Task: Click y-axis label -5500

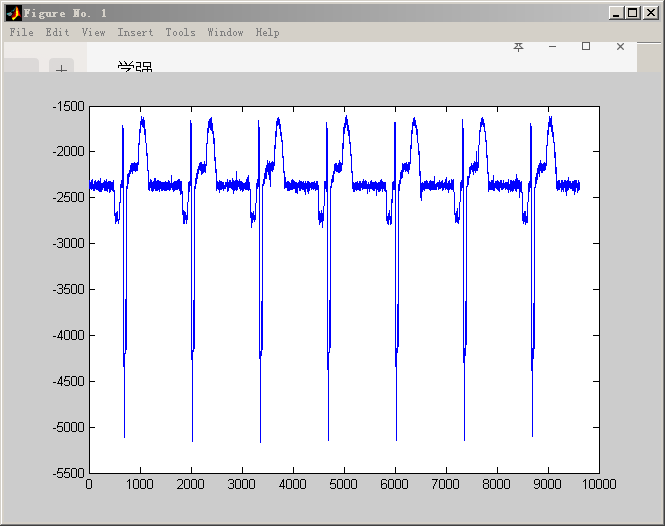Action: [69, 473]
